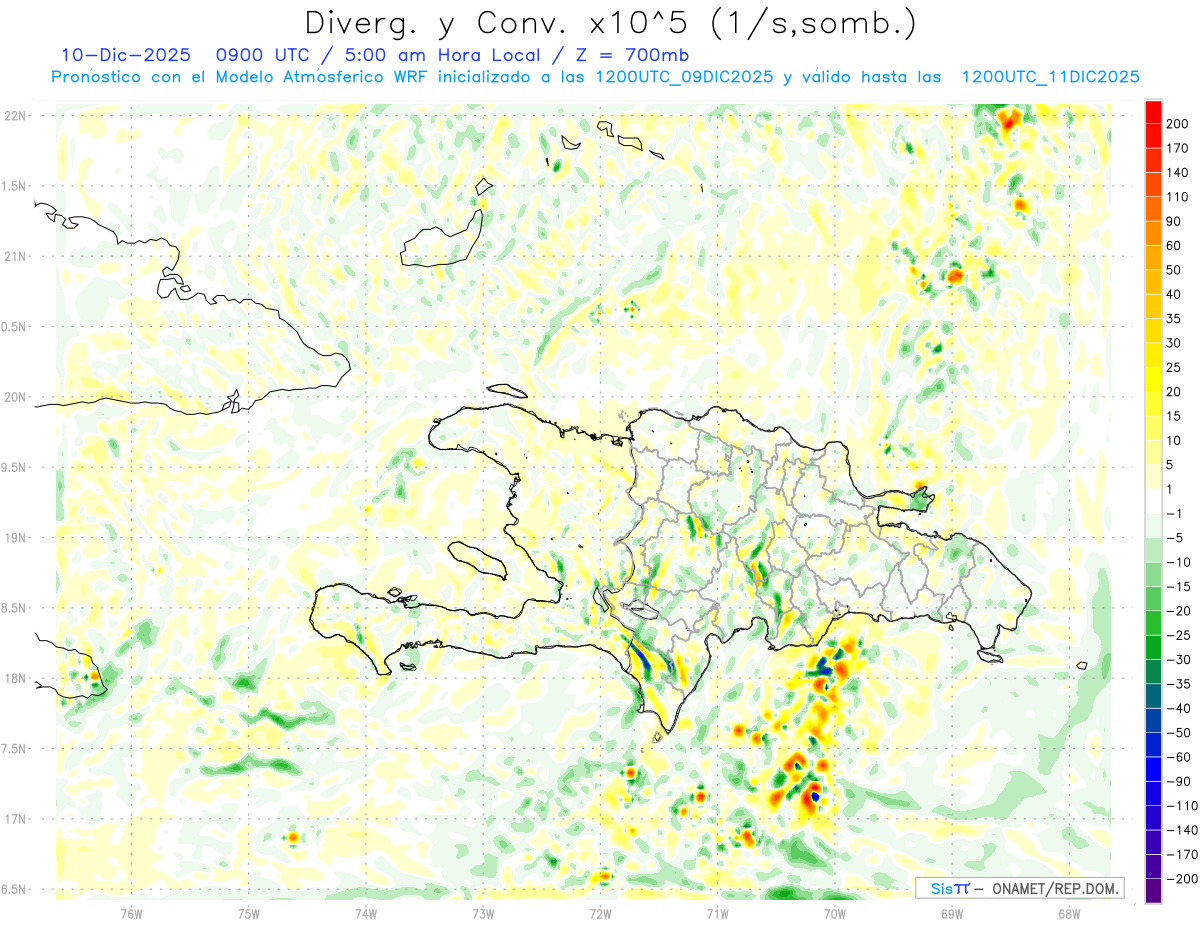Click the green swatch between -20 and -25

click(x=1153, y=623)
